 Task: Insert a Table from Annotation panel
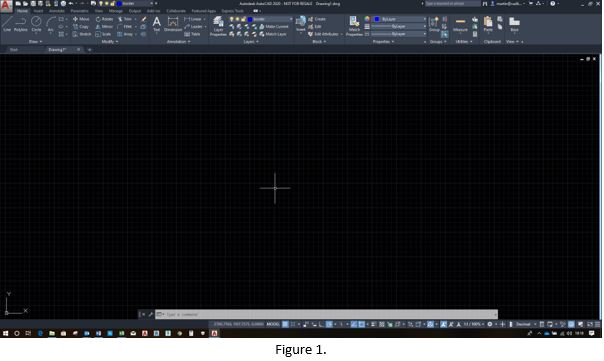point(192,34)
